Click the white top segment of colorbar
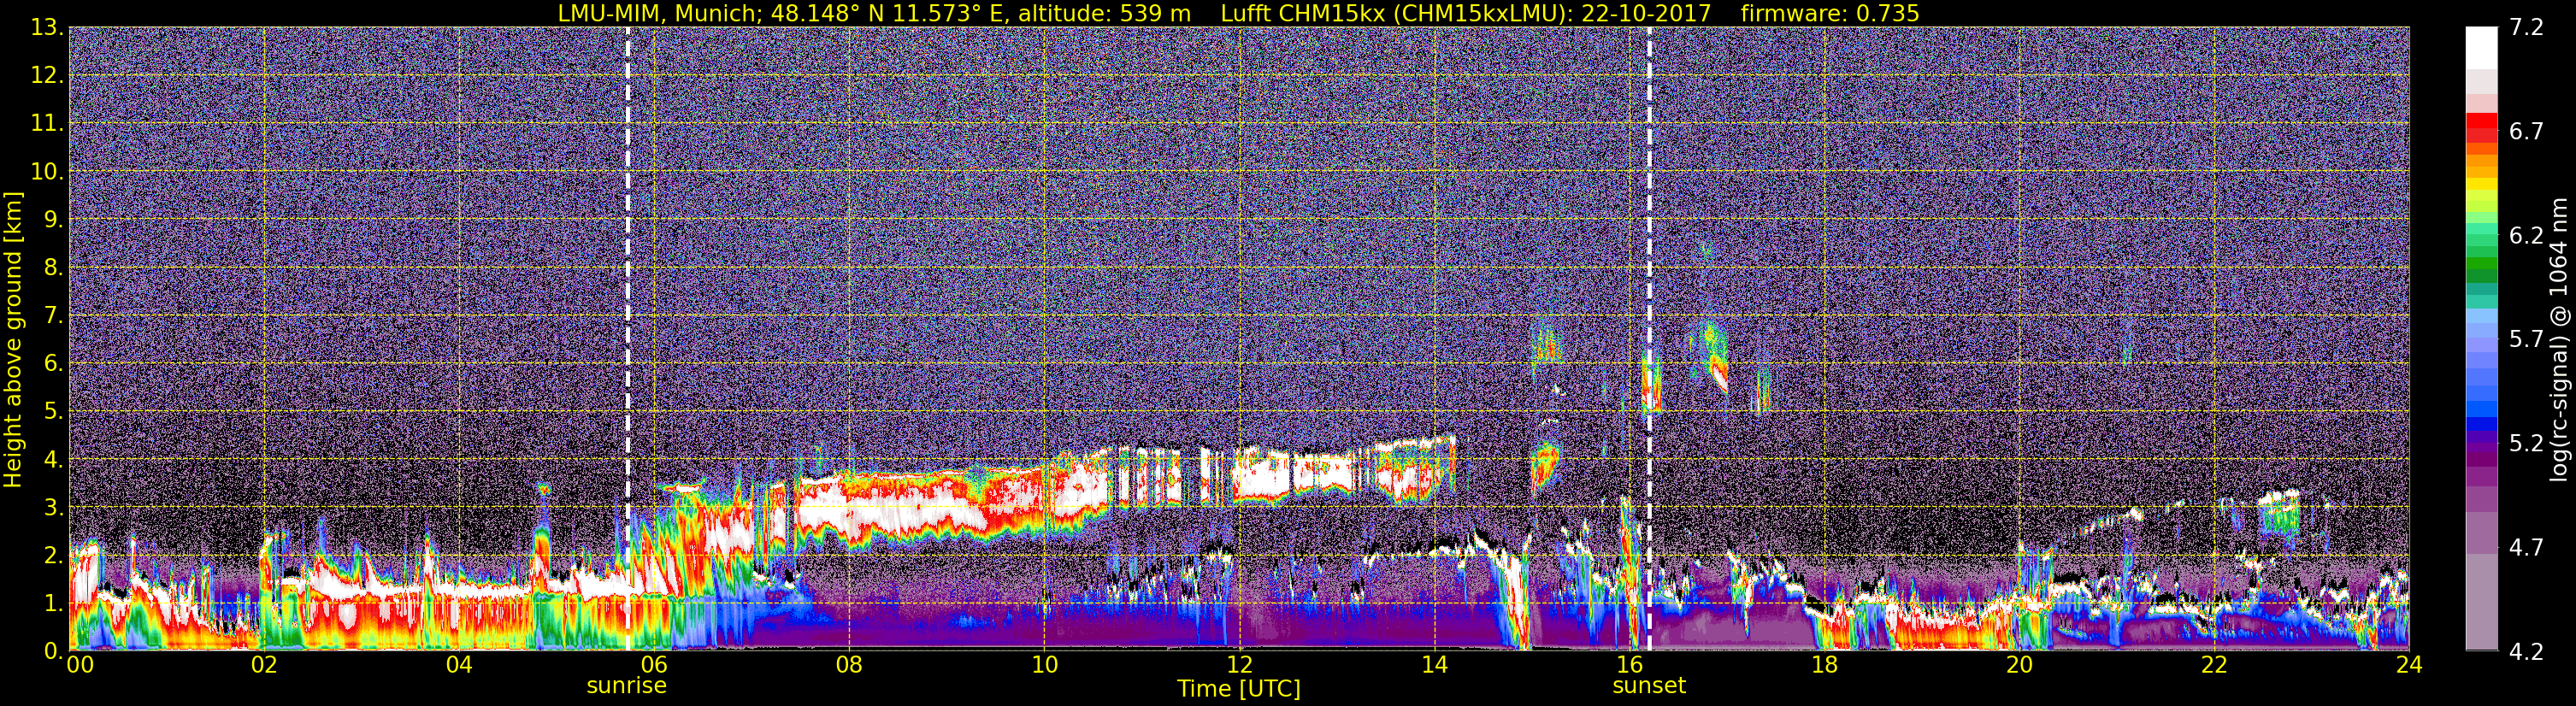Screen dimensions: 2576x706 coord(2481,48)
